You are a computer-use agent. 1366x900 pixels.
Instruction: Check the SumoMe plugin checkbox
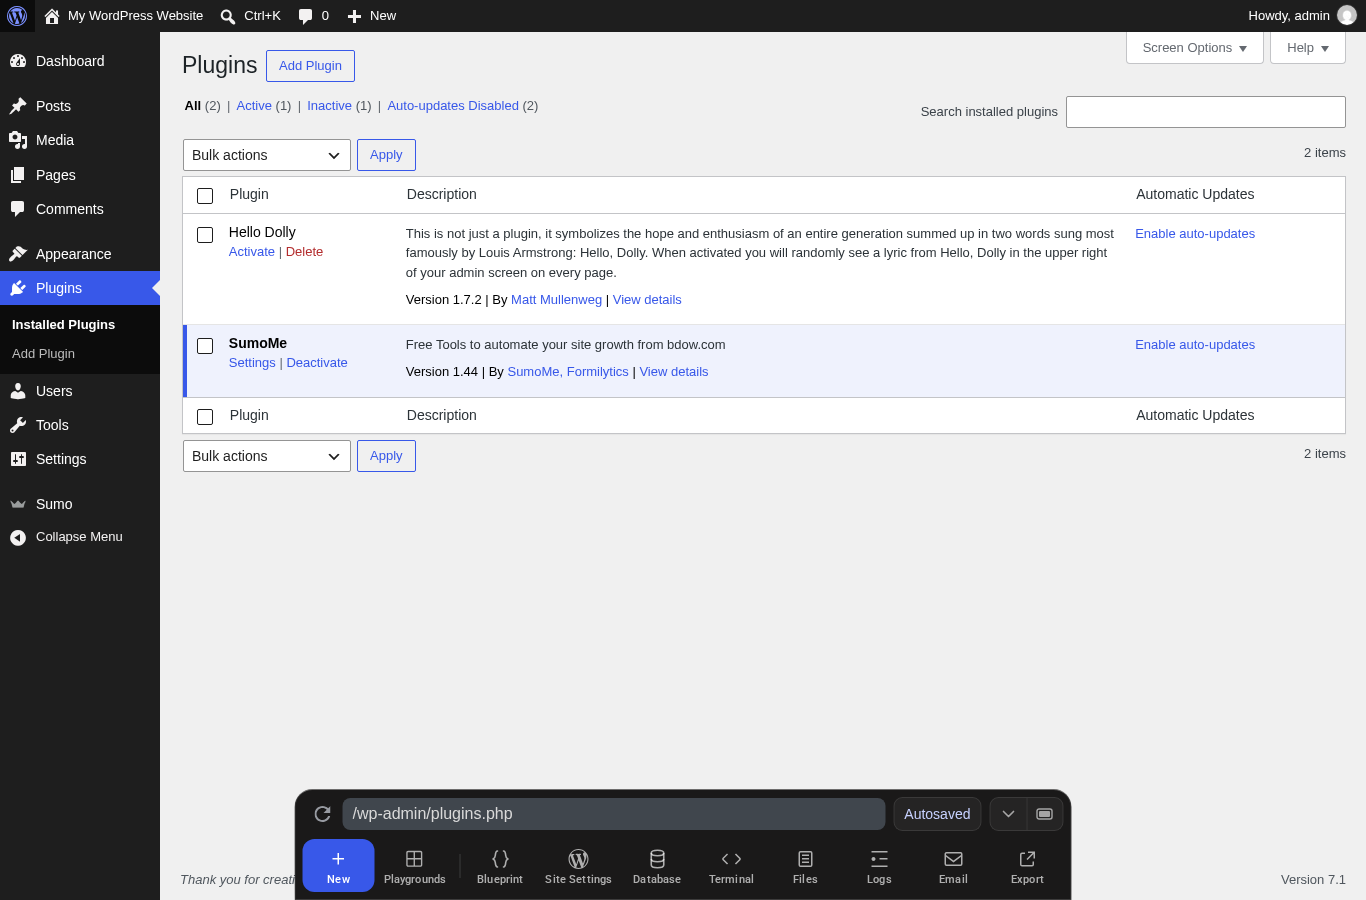tap(205, 346)
